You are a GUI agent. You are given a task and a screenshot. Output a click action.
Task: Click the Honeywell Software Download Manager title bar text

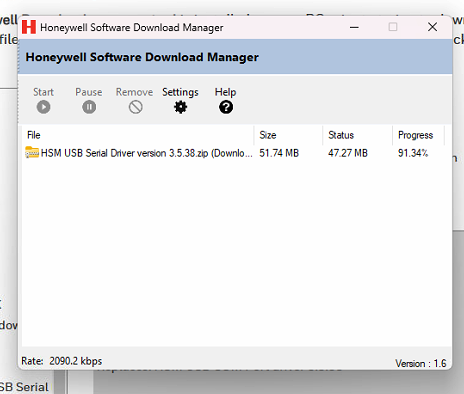[x=132, y=28]
